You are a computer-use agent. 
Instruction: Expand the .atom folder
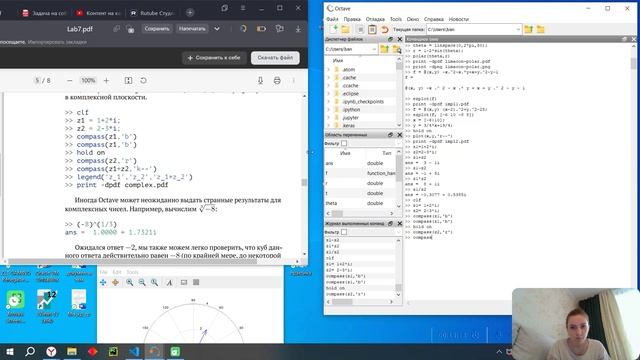[328, 69]
